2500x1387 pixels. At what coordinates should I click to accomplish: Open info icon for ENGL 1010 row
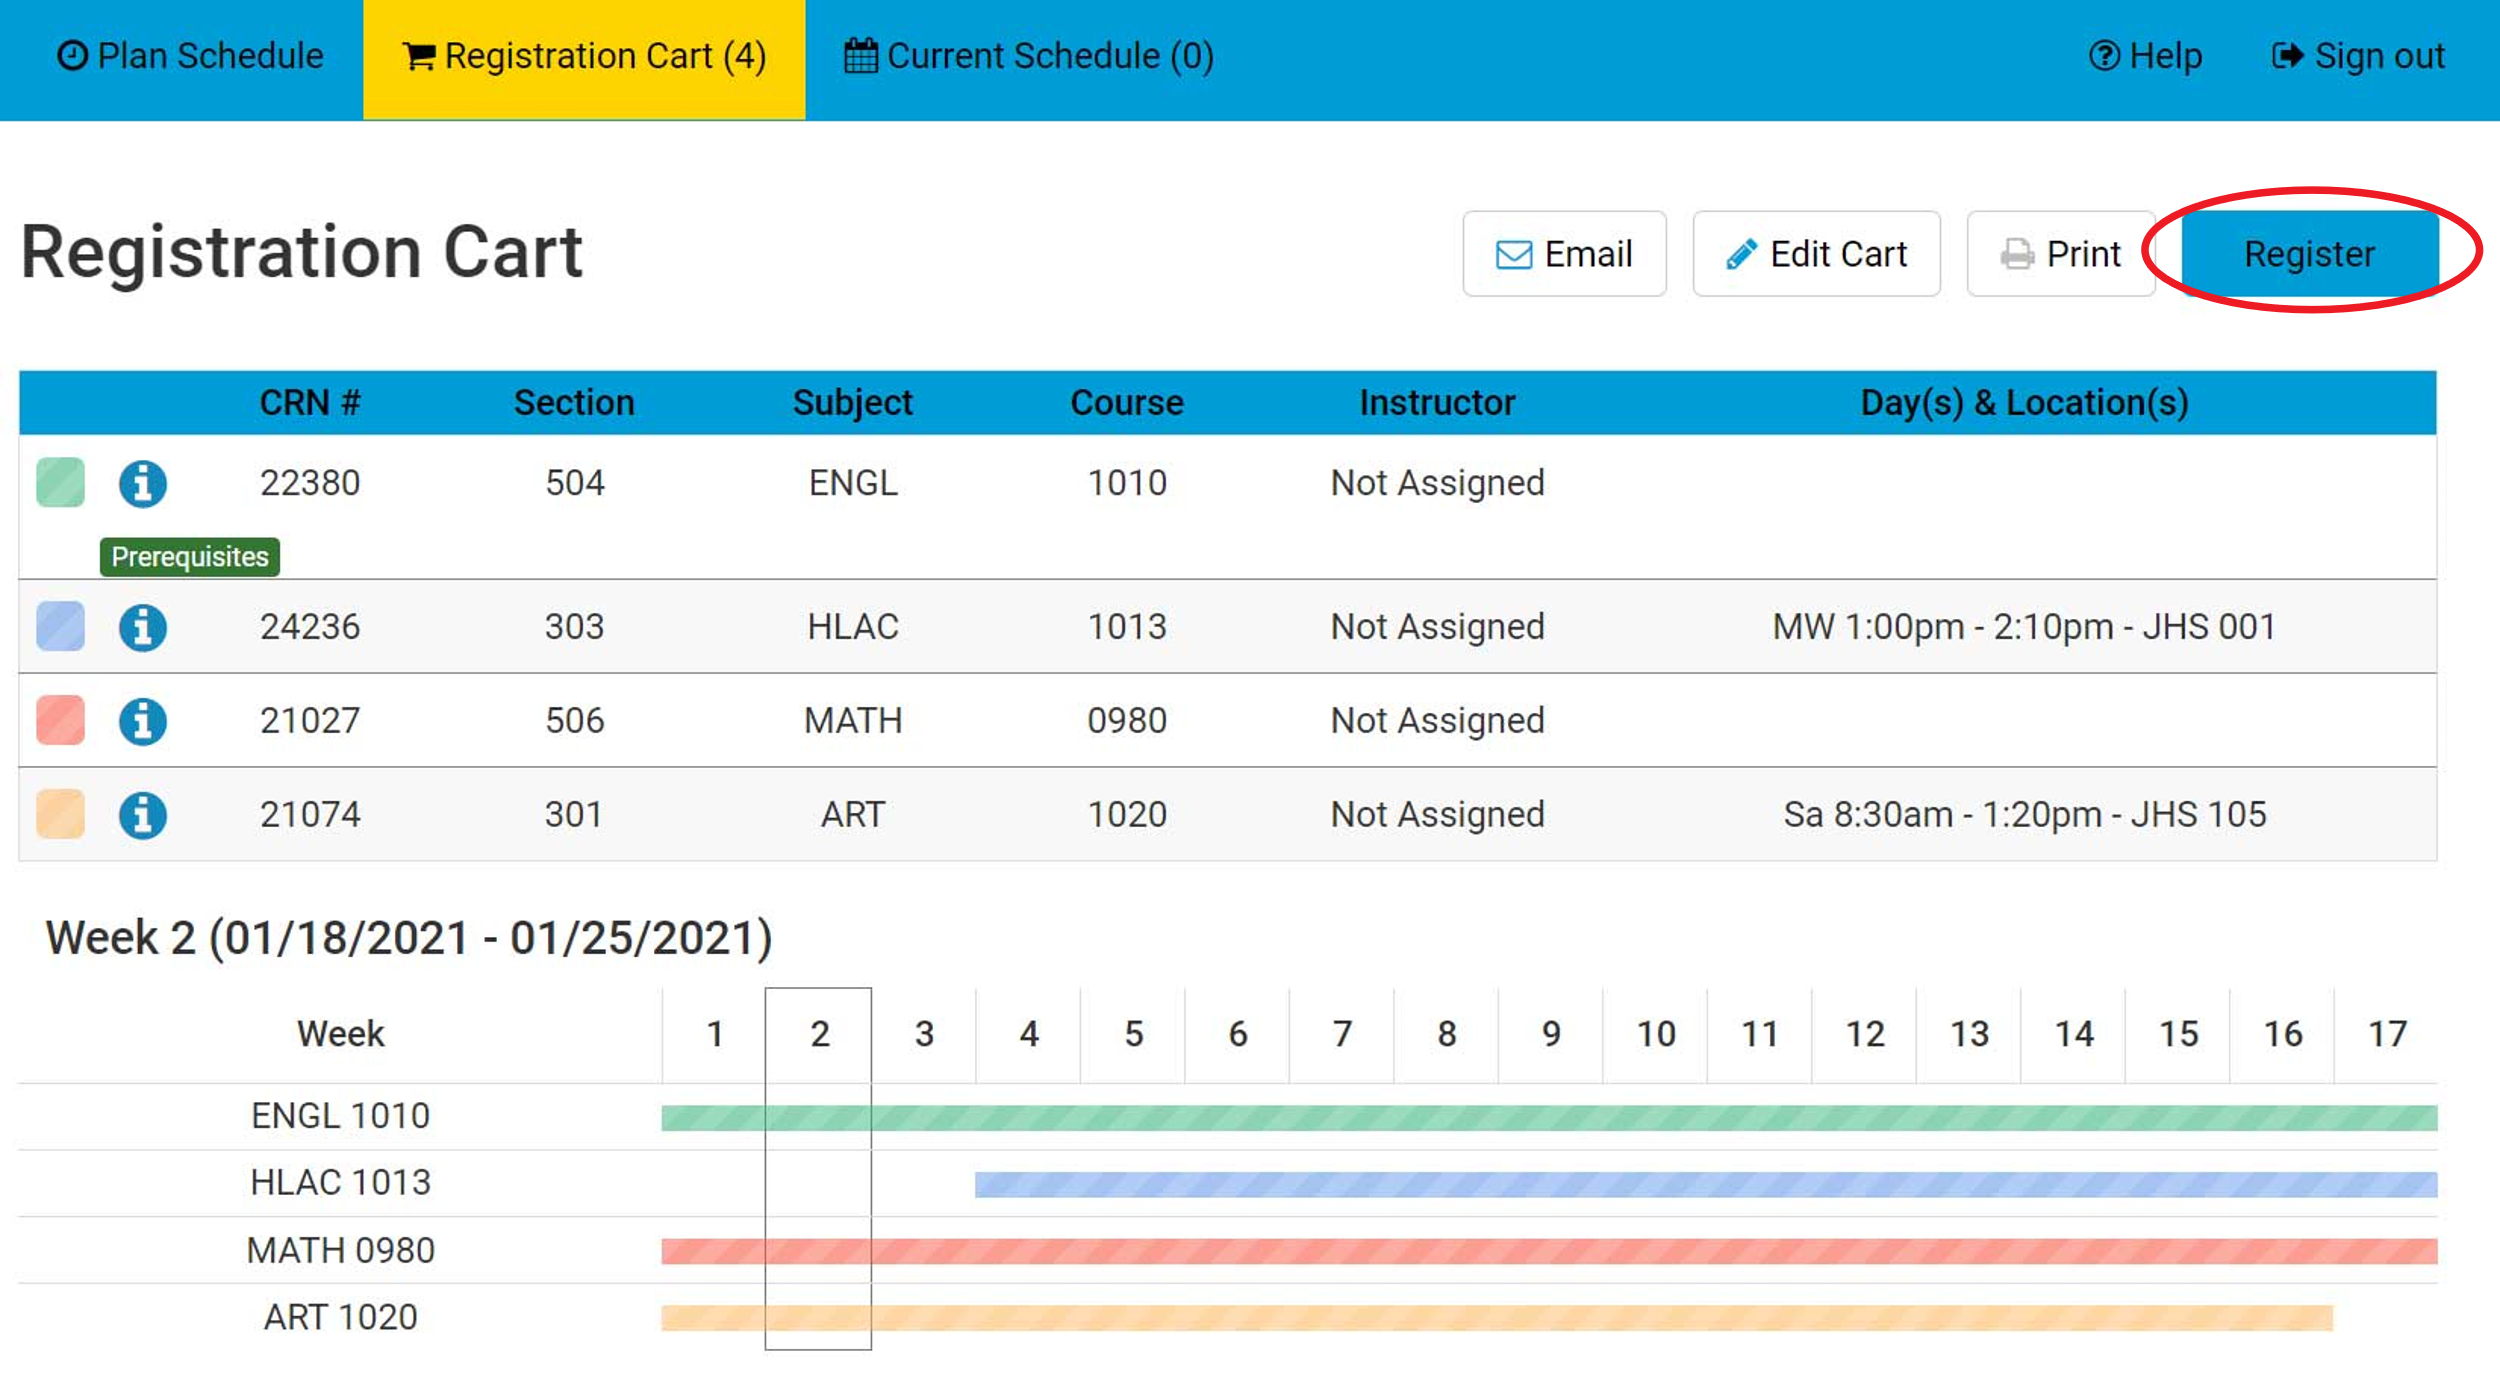pyautogui.click(x=142, y=484)
